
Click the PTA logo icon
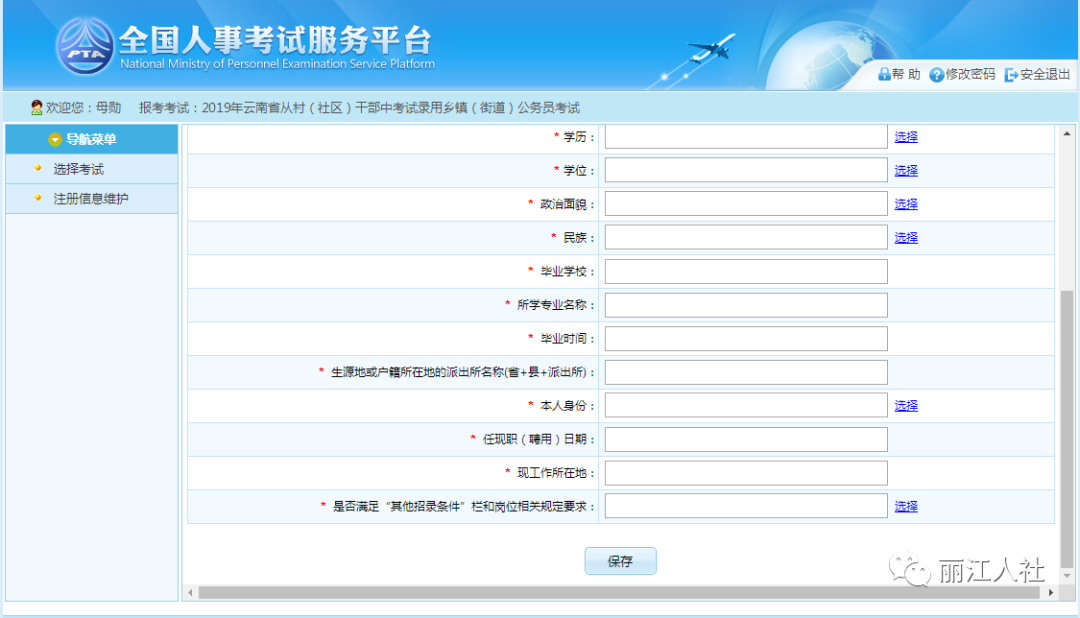pyautogui.click(x=85, y=46)
